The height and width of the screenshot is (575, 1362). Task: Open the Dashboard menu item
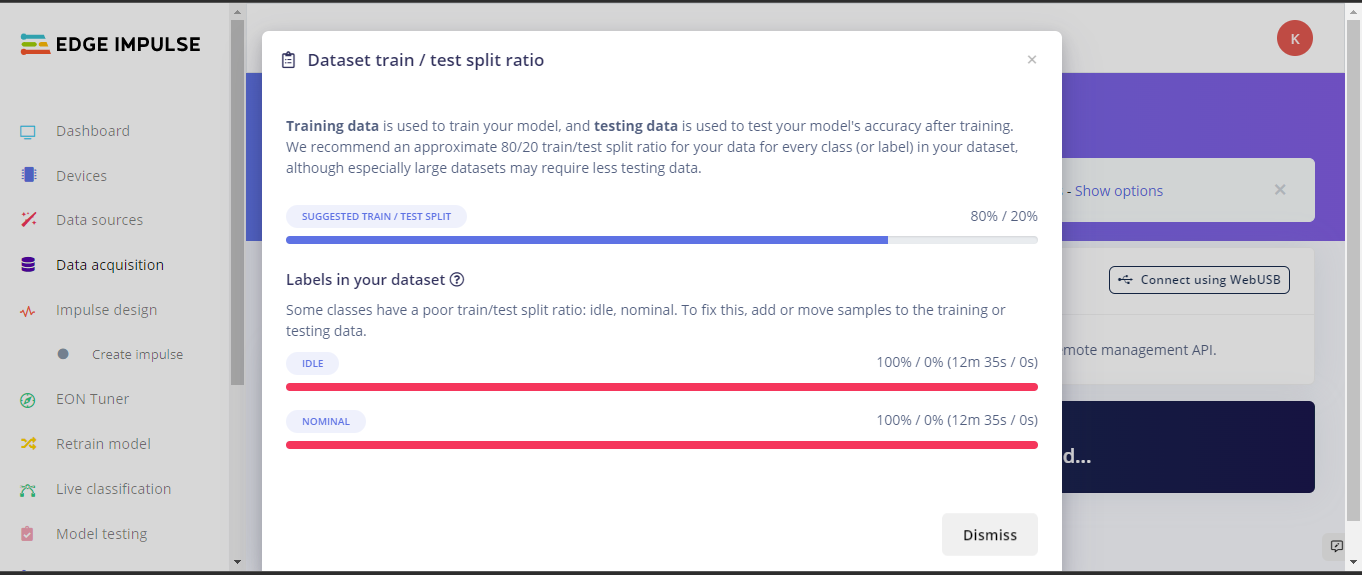point(93,131)
